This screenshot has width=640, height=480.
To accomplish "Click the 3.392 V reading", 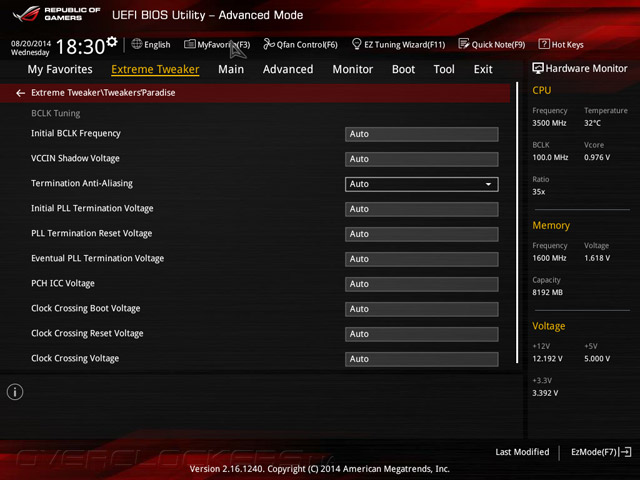I will click(x=545, y=393).
